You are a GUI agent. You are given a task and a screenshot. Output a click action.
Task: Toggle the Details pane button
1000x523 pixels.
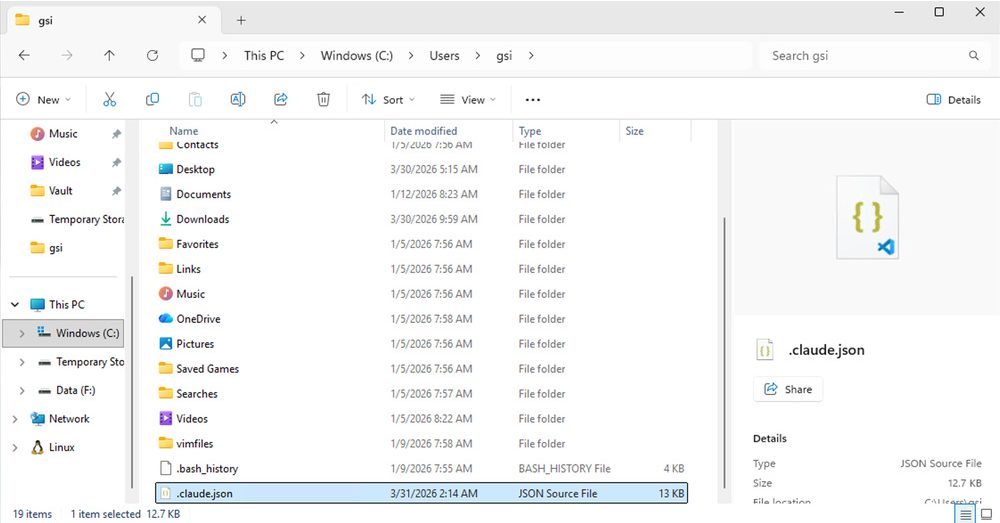pyautogui.click(x=953, y=100)
